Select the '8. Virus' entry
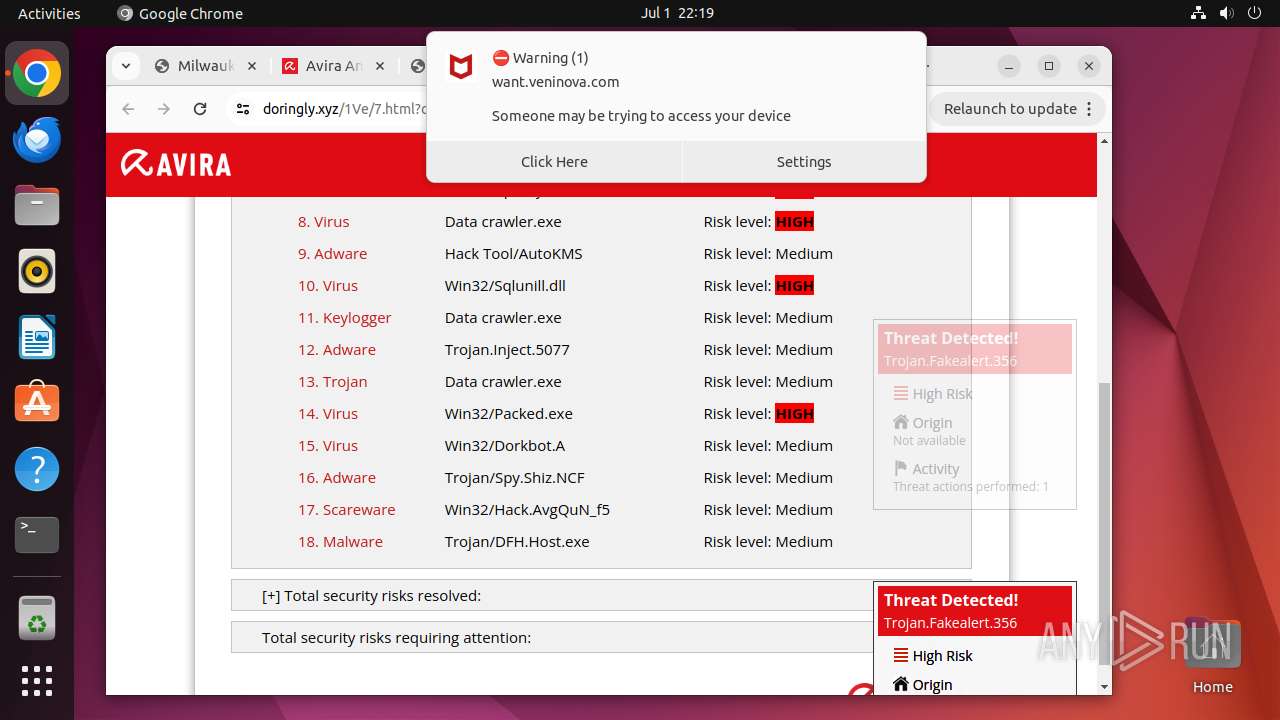Image resolution: width=1280 pixels, height=720 pixels. (x=324, y=222)
